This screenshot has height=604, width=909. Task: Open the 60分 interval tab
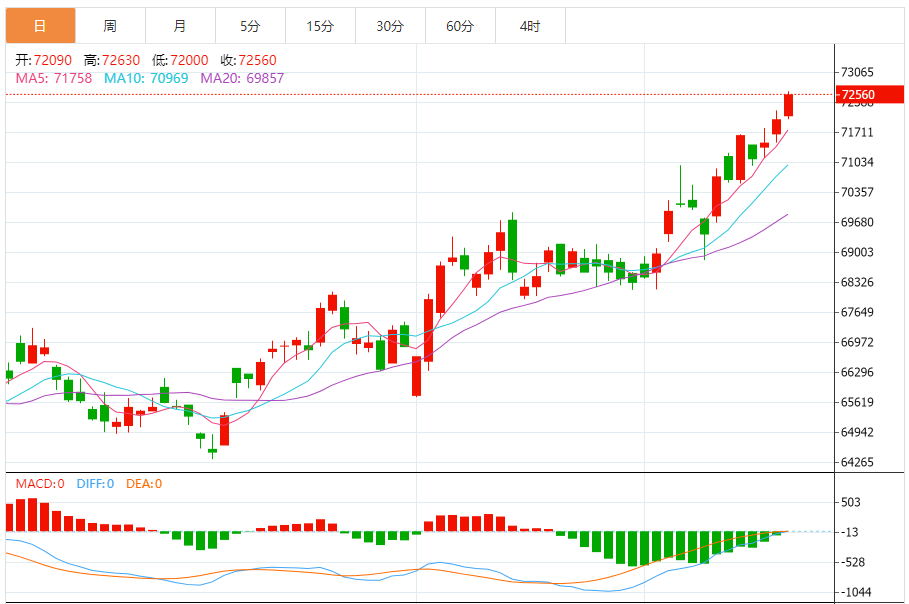click(460, 26)
